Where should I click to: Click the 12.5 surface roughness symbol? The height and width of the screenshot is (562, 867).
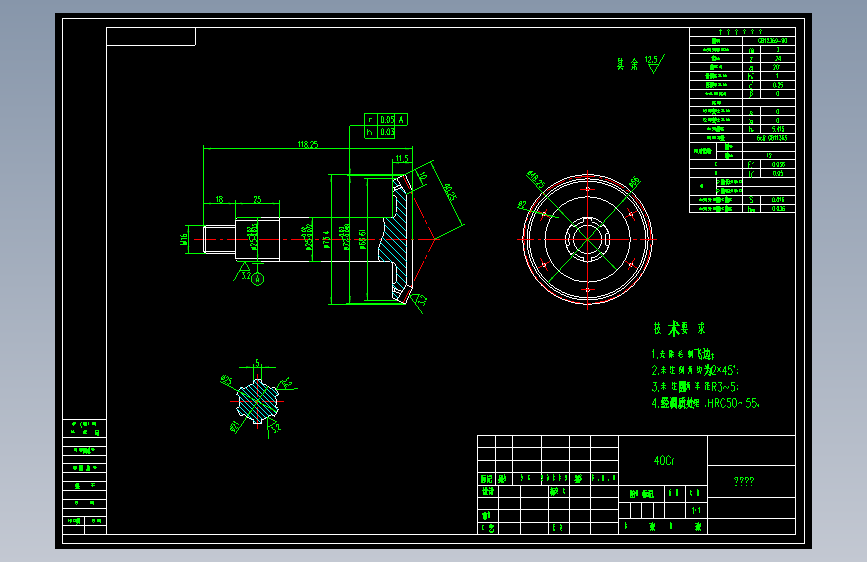pyautogui.click(x=654, y=63)
